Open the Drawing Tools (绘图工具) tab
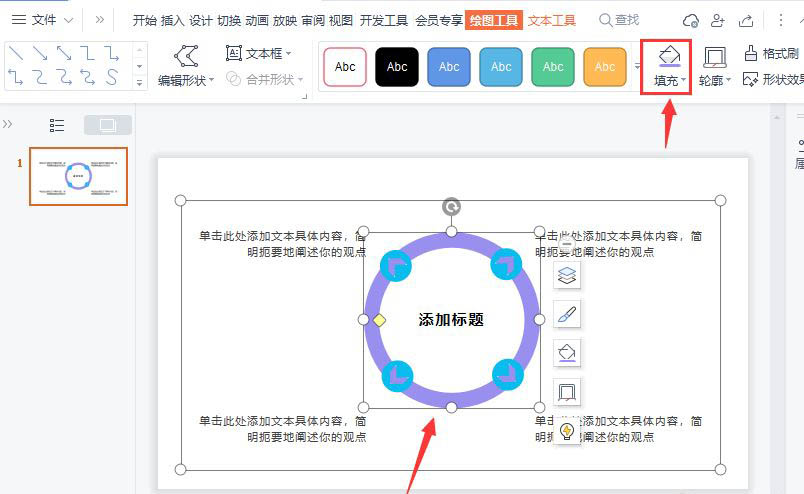The height and width of the screenshot is (494, 804). (494, 20)
